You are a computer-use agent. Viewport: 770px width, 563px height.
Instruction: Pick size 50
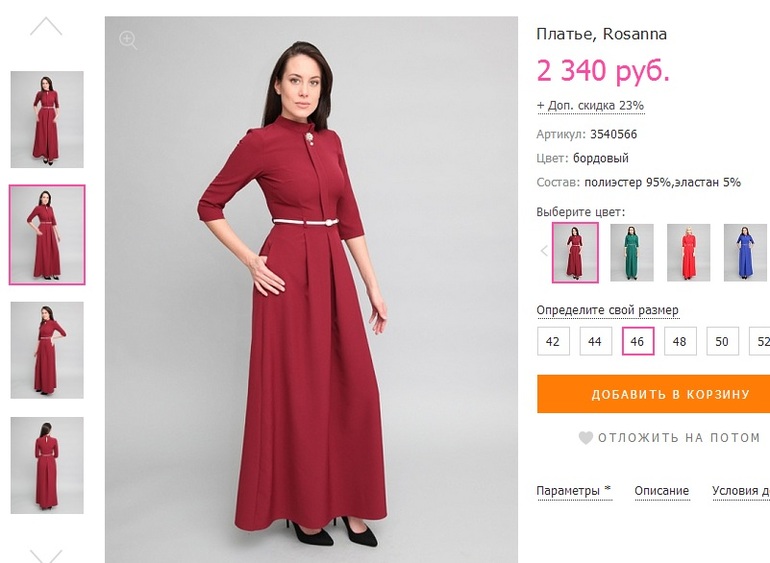[x=722, y=341]
